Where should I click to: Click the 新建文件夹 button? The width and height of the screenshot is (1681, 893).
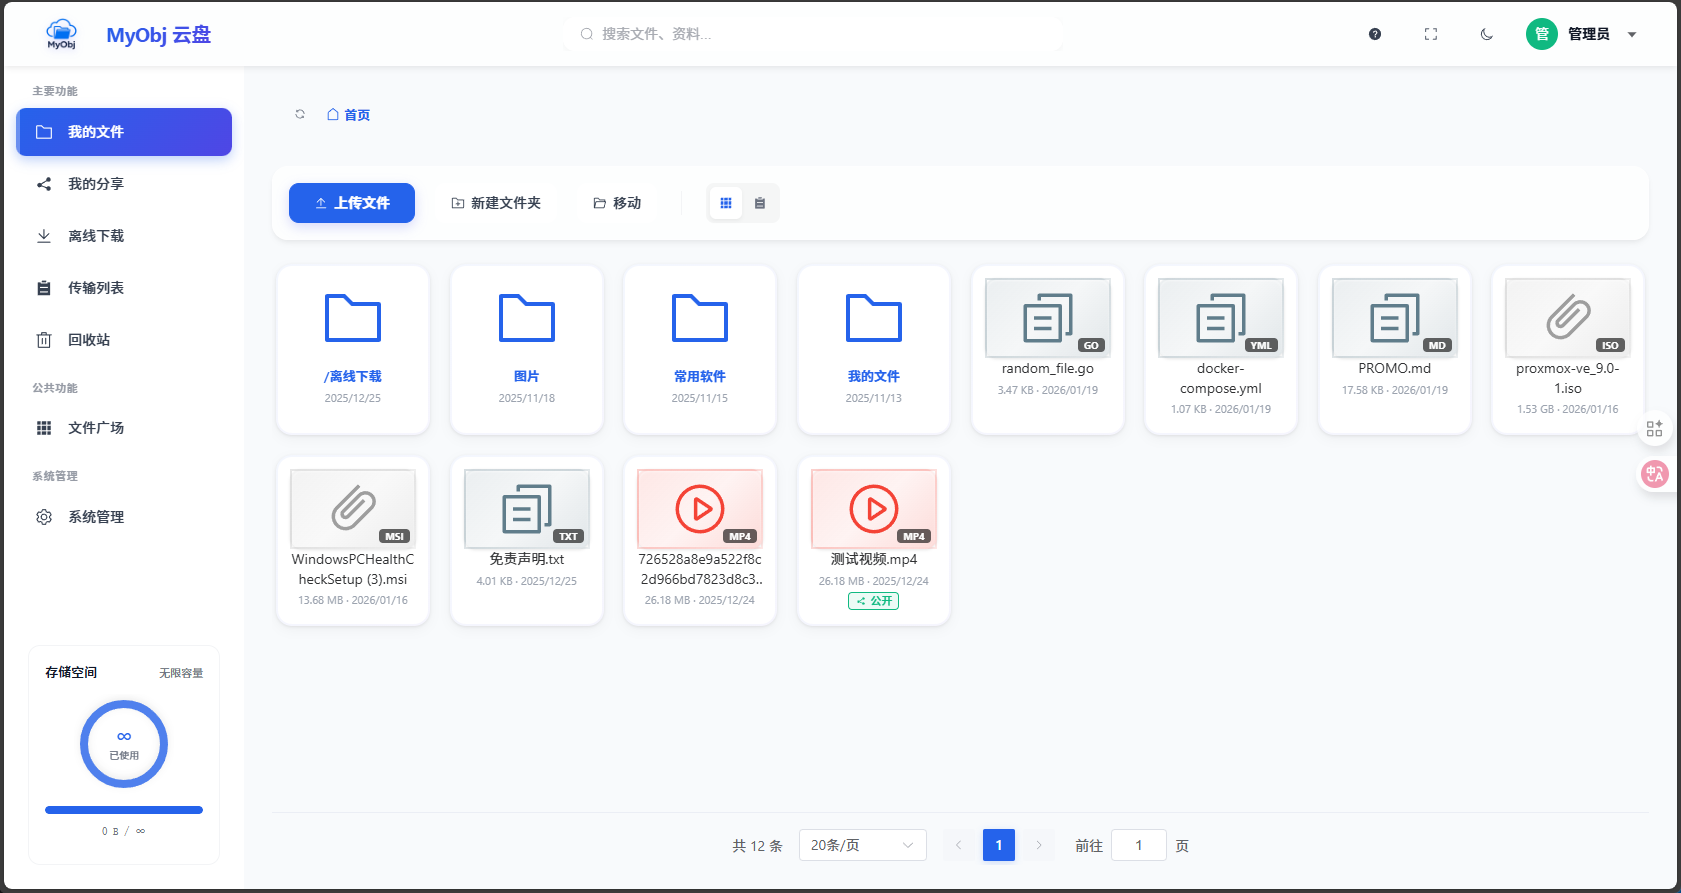click(496, 203)
